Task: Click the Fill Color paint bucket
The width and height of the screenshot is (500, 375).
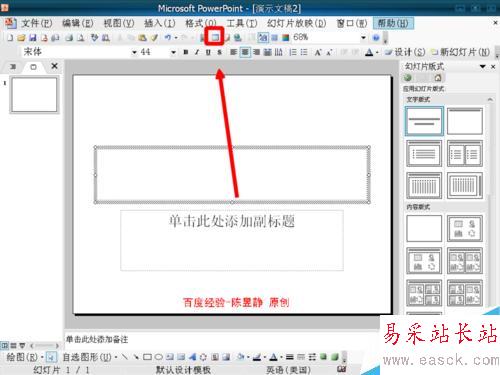Action: tap(241, 357)
